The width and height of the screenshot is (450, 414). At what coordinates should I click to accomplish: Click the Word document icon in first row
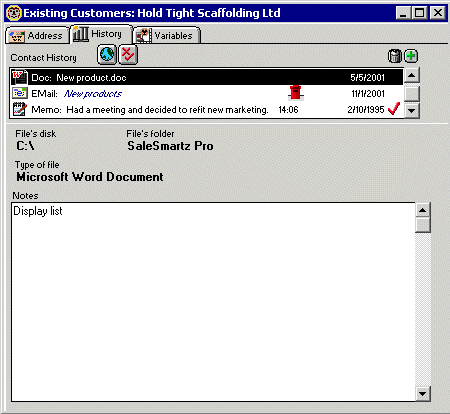point(19,77)
